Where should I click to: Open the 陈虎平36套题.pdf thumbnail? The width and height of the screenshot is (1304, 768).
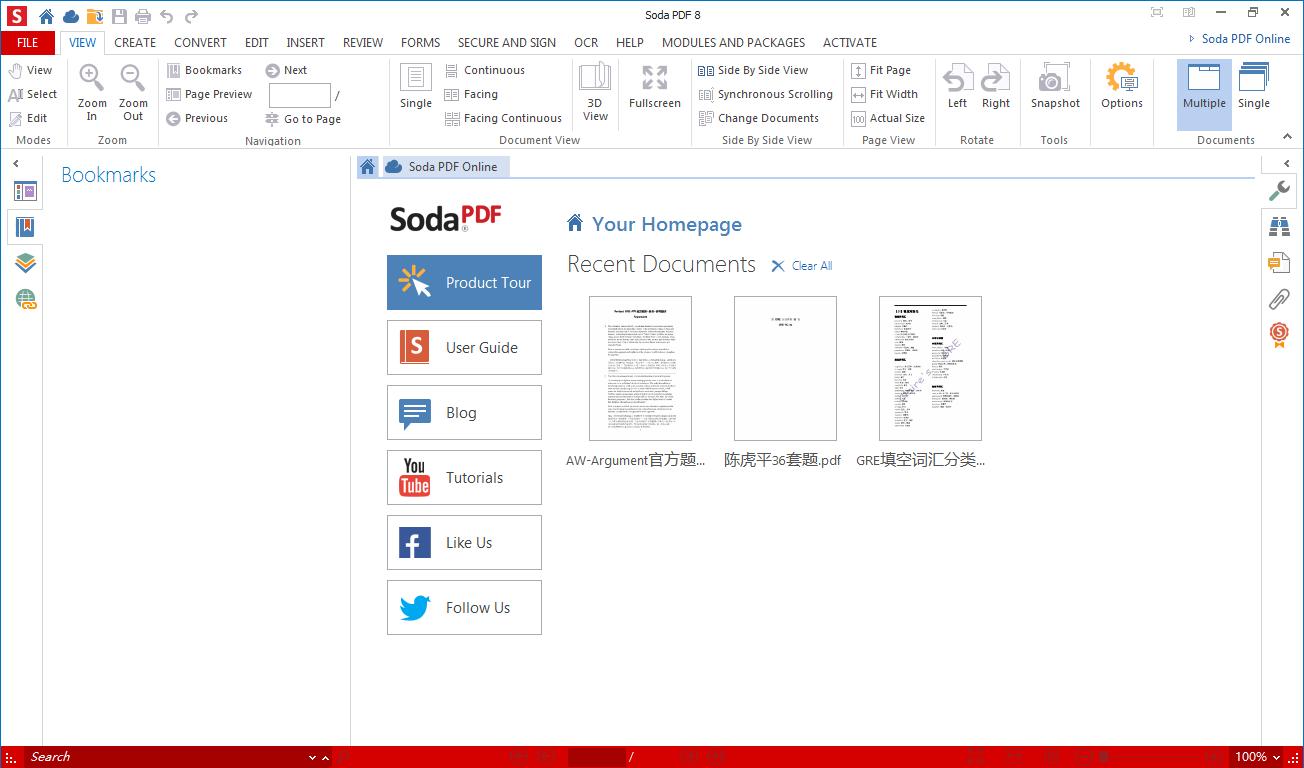click(785, 368)
